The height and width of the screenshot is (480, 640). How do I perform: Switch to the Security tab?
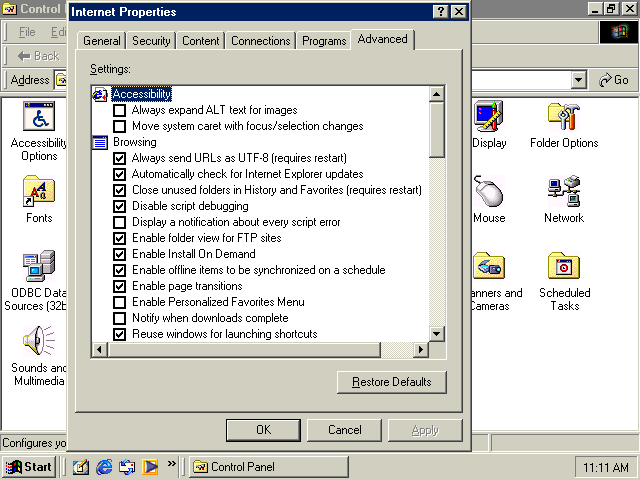coord(151,41)
